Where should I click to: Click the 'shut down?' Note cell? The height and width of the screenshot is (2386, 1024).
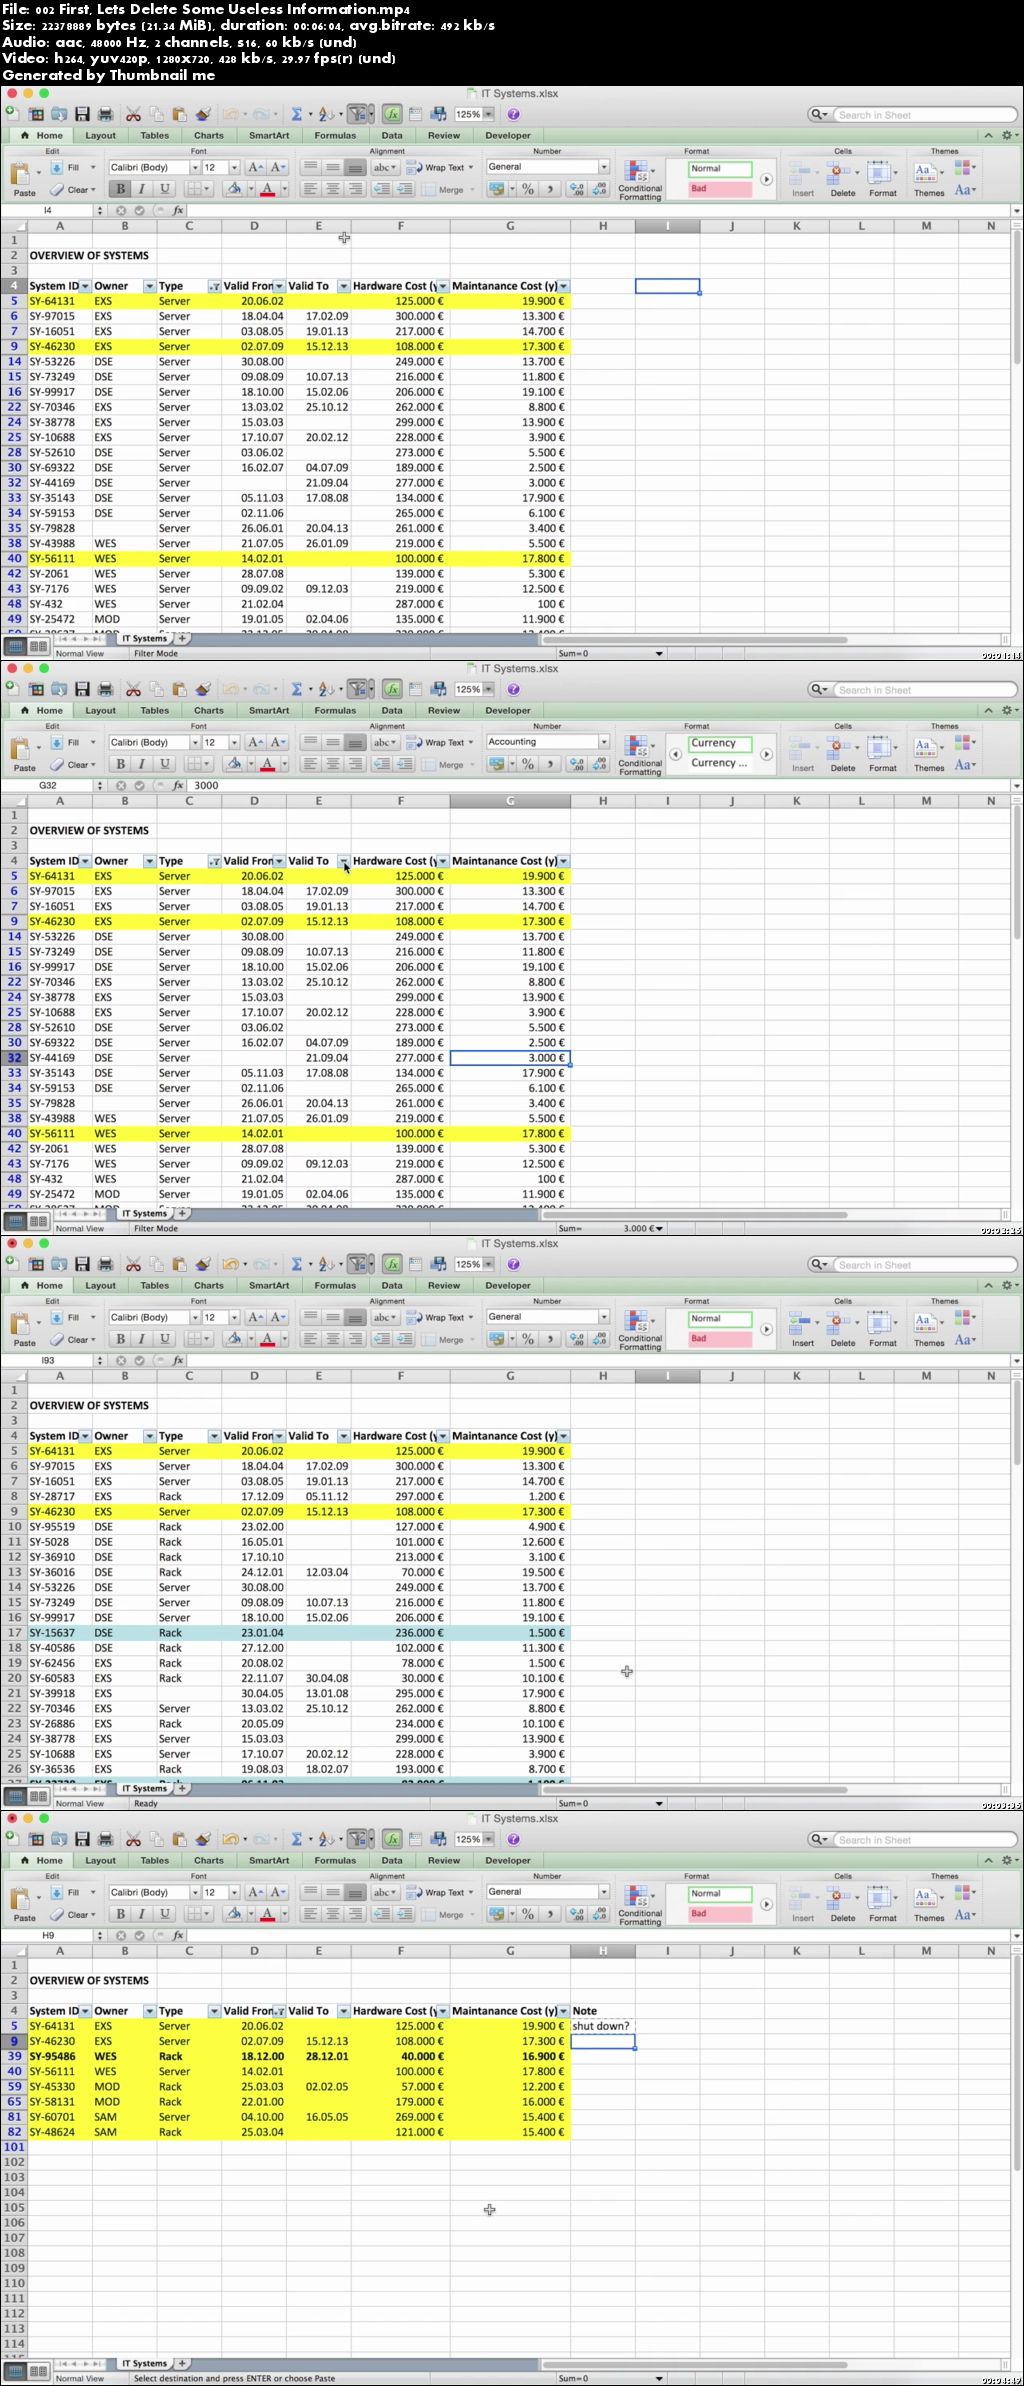tap(602, 2026)
